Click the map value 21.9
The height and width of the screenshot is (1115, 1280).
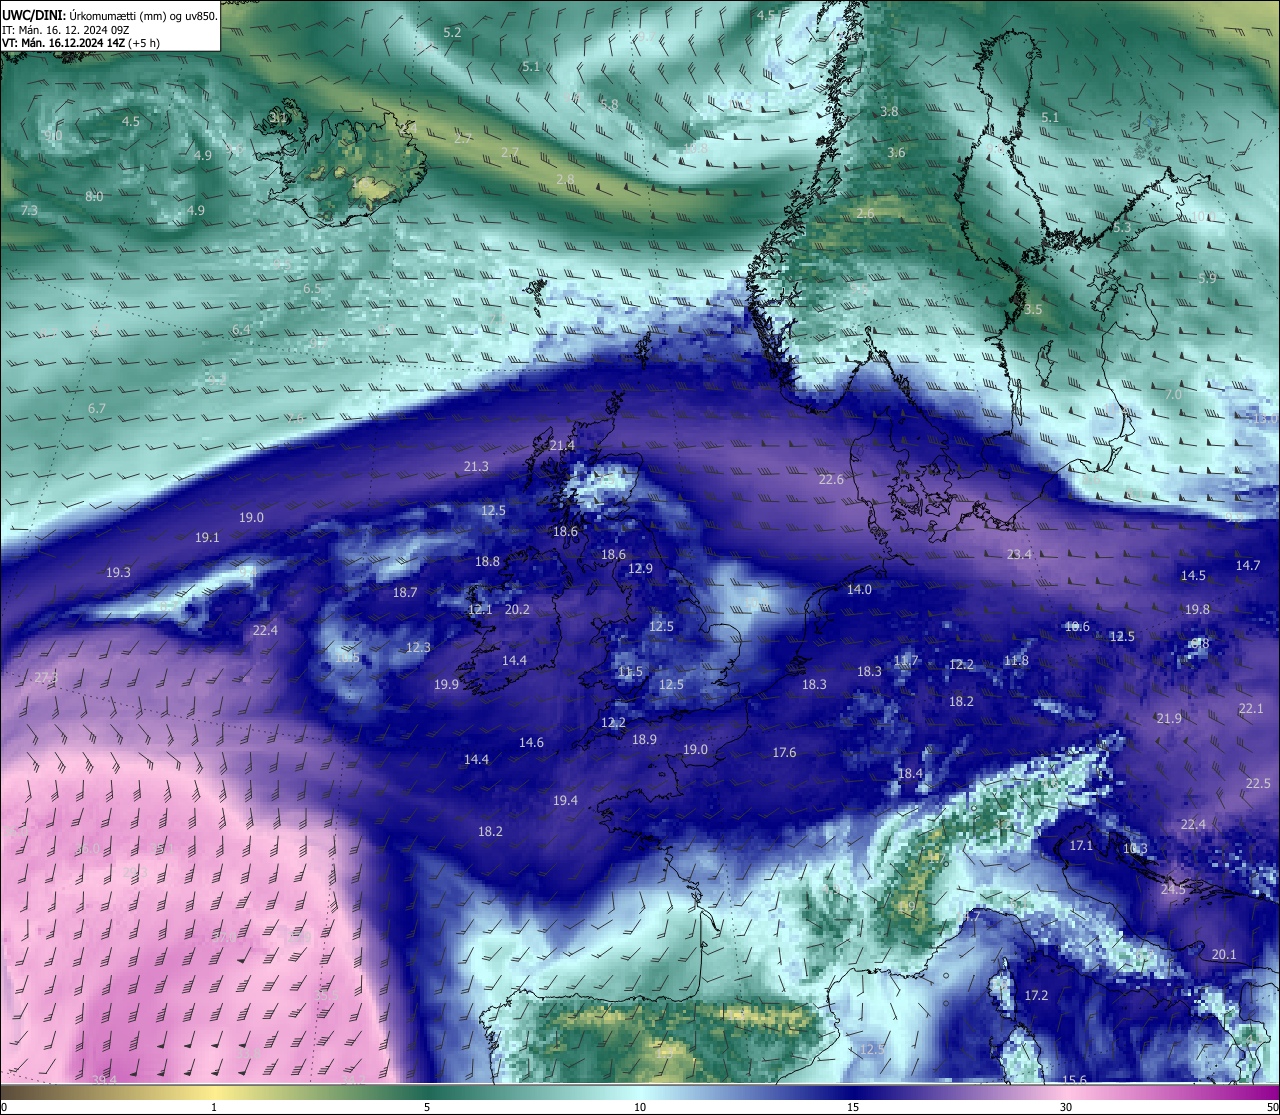coord(1169,719)
